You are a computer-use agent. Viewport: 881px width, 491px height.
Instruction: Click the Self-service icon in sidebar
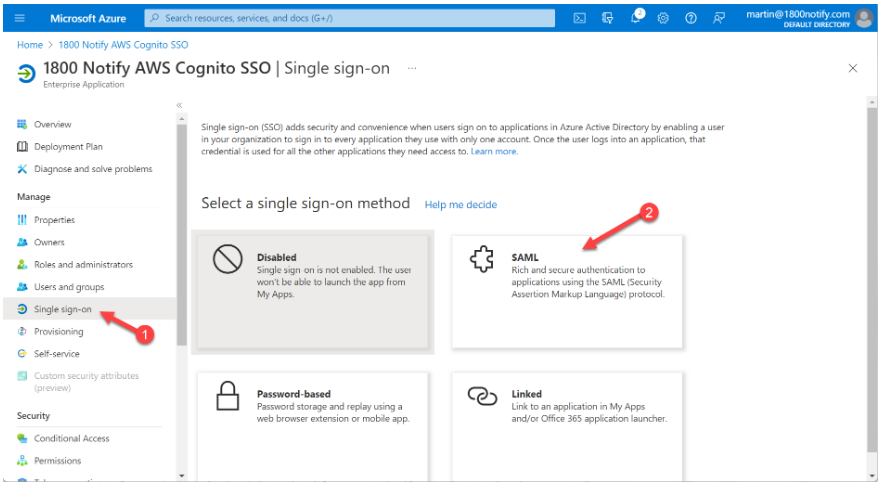[x=22, y=354]
